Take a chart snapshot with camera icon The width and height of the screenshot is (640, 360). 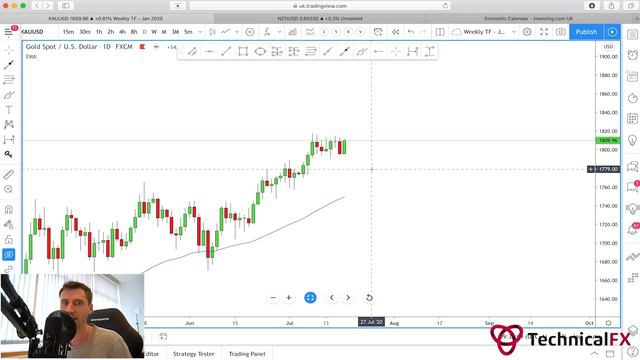click(x=560, y=32)
